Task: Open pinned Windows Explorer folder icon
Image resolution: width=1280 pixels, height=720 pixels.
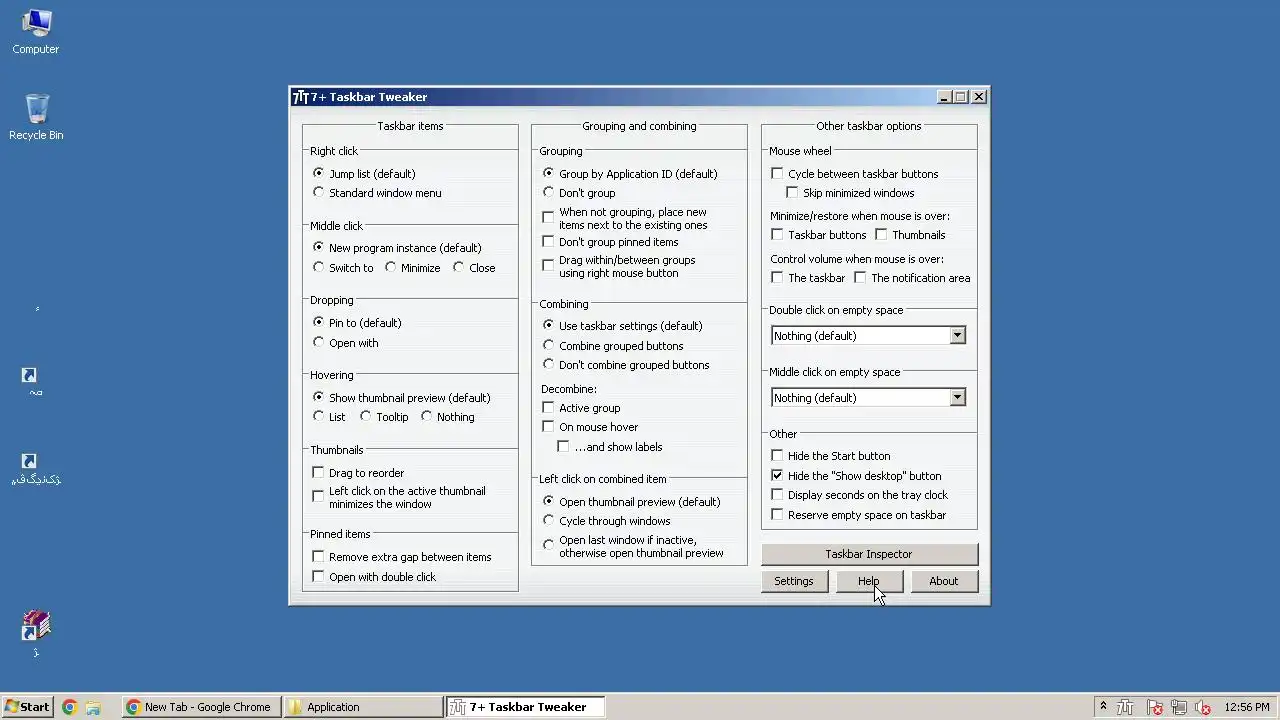Action: point(93,707)
